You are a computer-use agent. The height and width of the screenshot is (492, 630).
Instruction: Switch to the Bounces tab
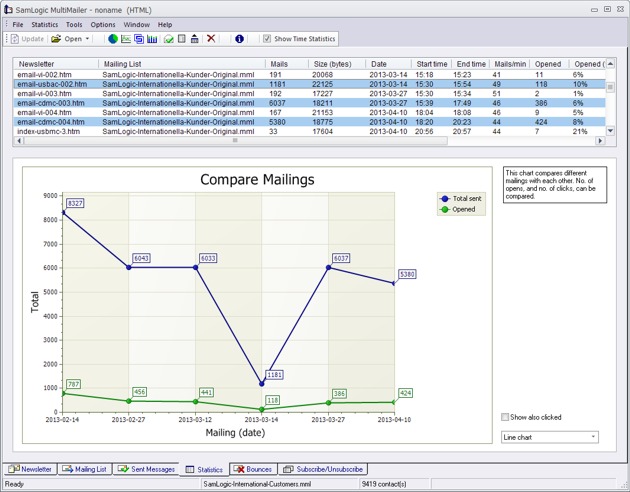coord(253,469)
